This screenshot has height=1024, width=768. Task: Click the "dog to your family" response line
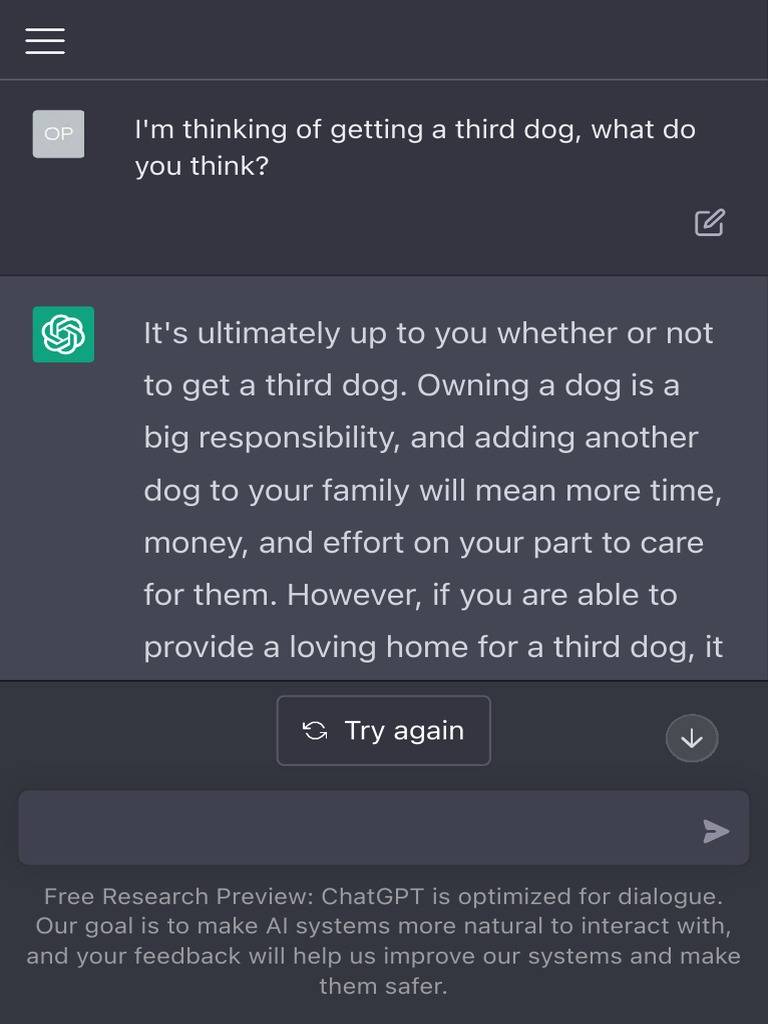click(432, 491)
